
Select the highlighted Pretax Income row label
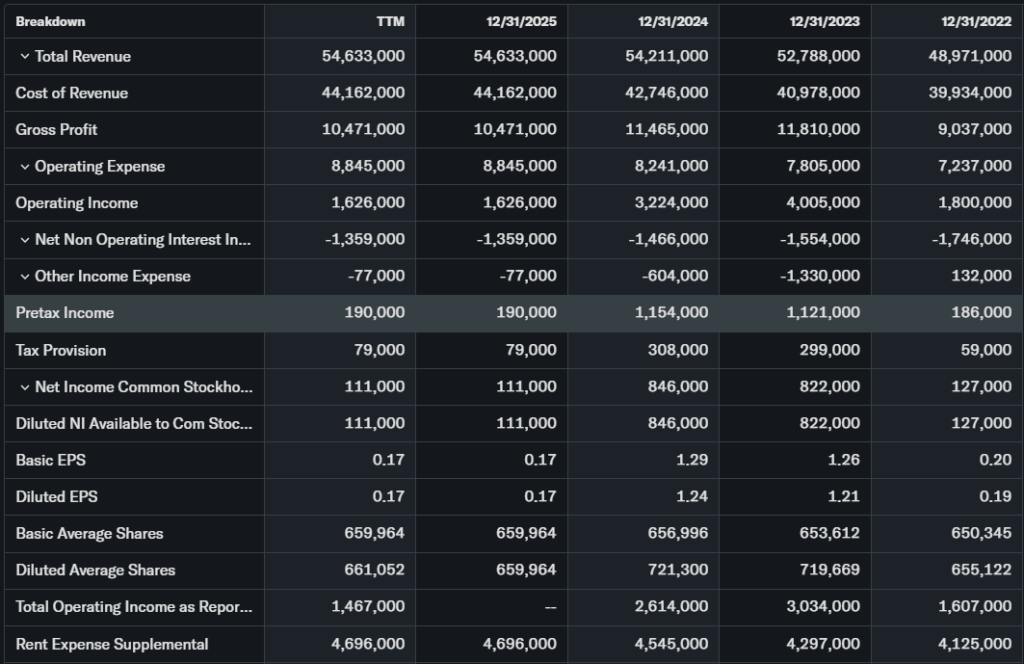pos(65,313)
